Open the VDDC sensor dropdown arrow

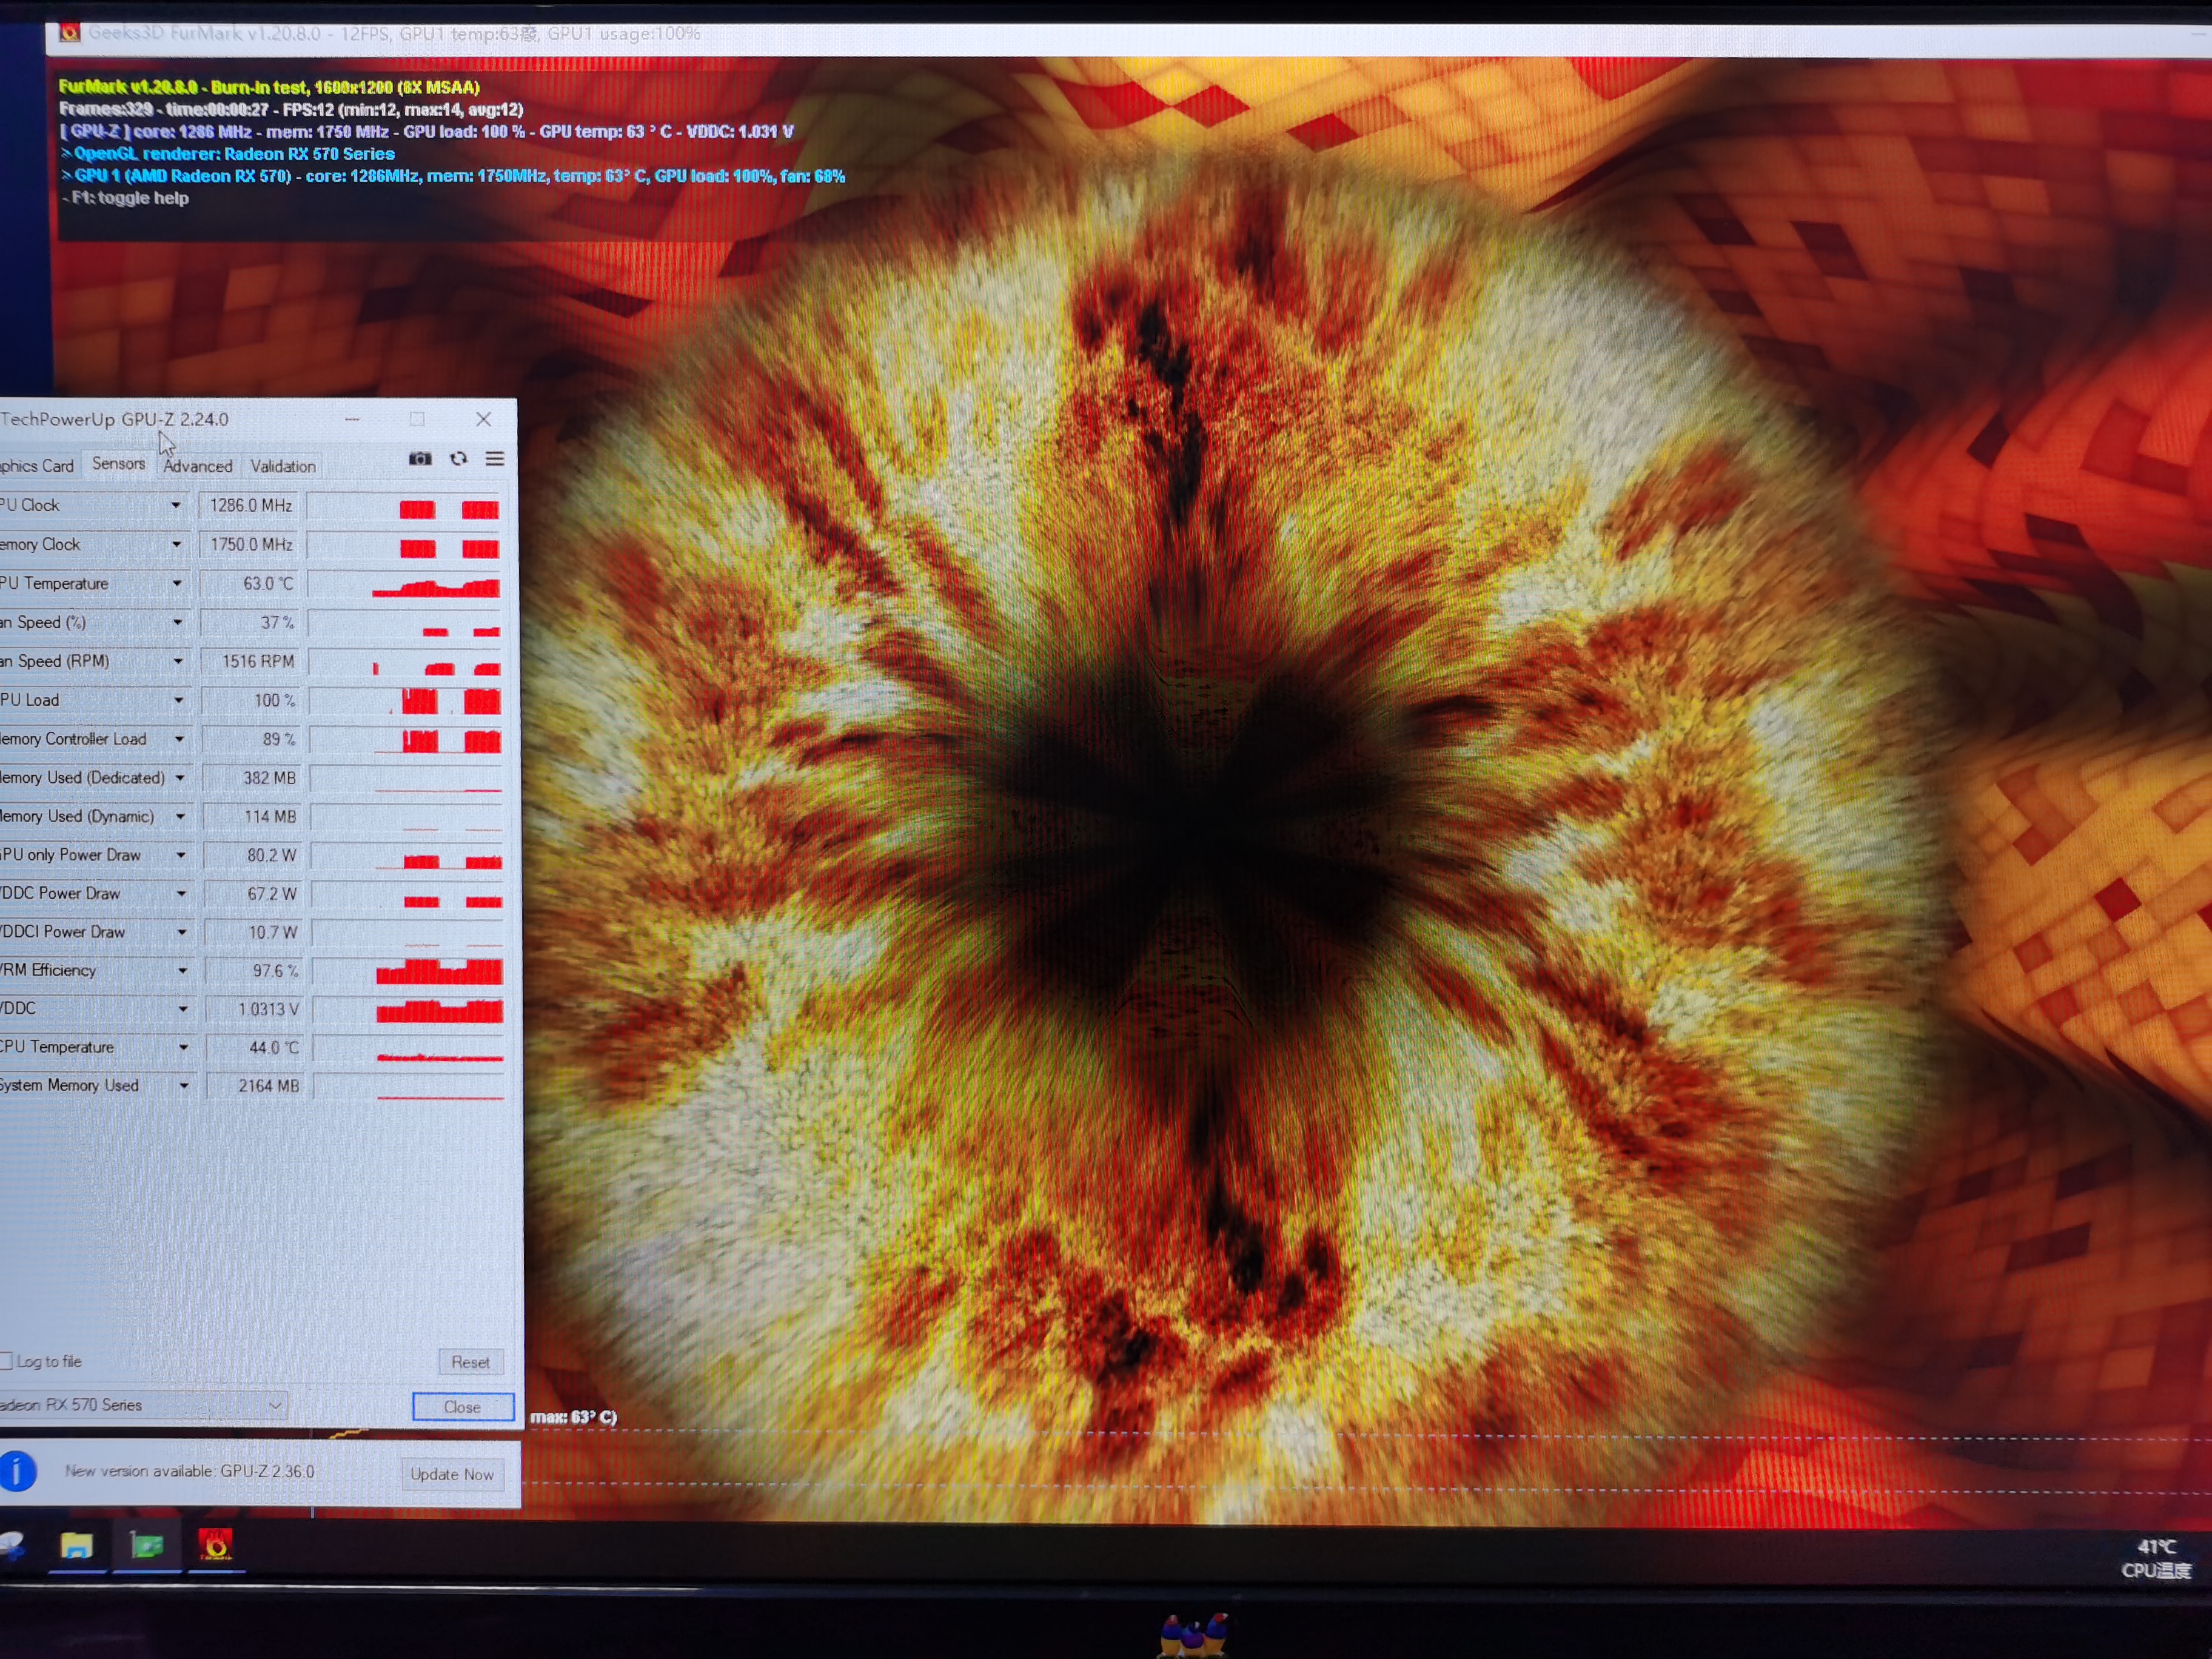click(182, 1009)
